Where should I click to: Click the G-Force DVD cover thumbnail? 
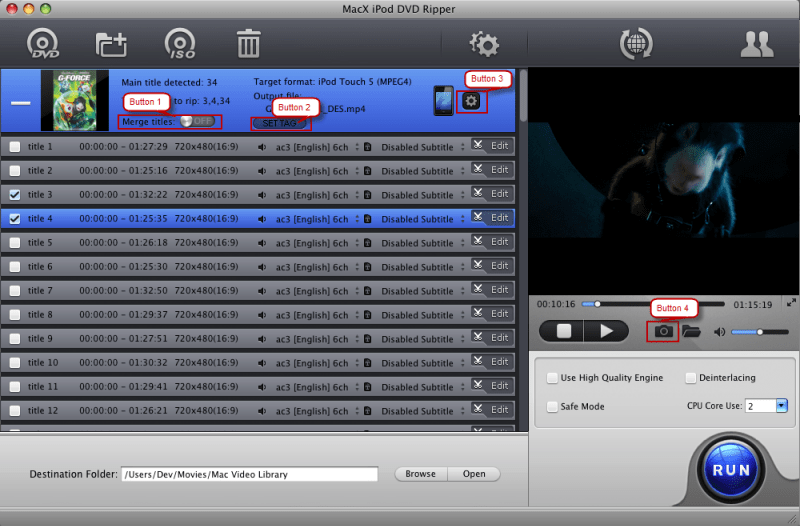pos(74,101)
